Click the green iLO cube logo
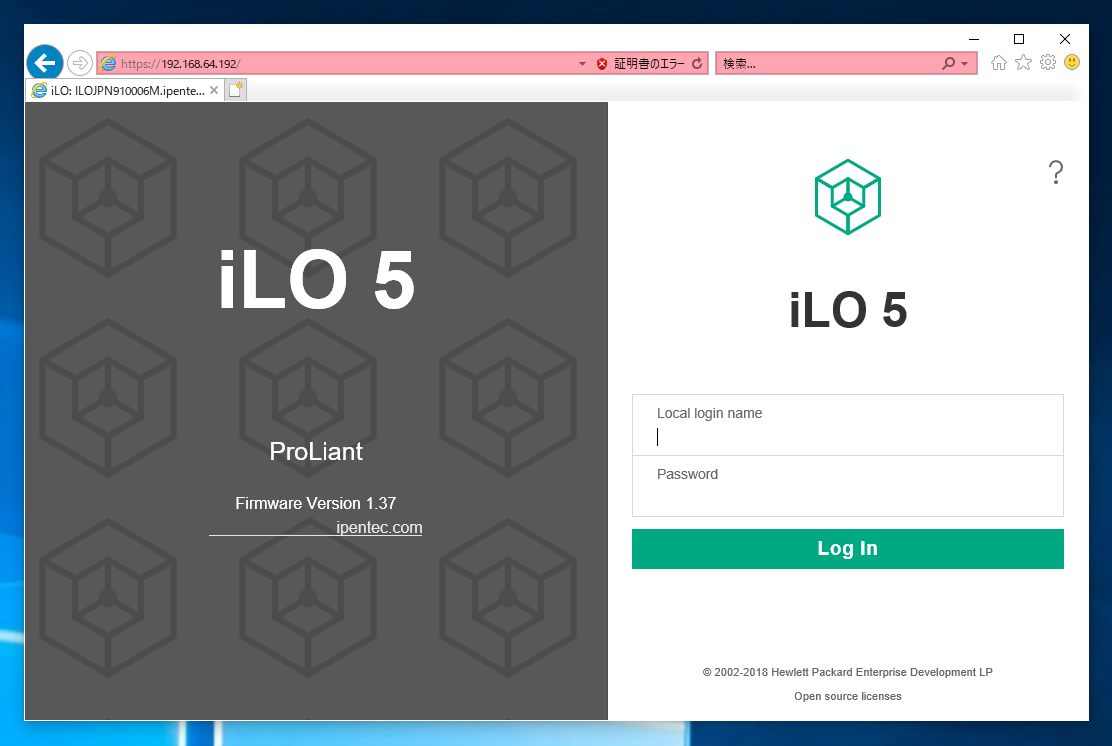Screen dimensions: 1112x746 (847, 197)
